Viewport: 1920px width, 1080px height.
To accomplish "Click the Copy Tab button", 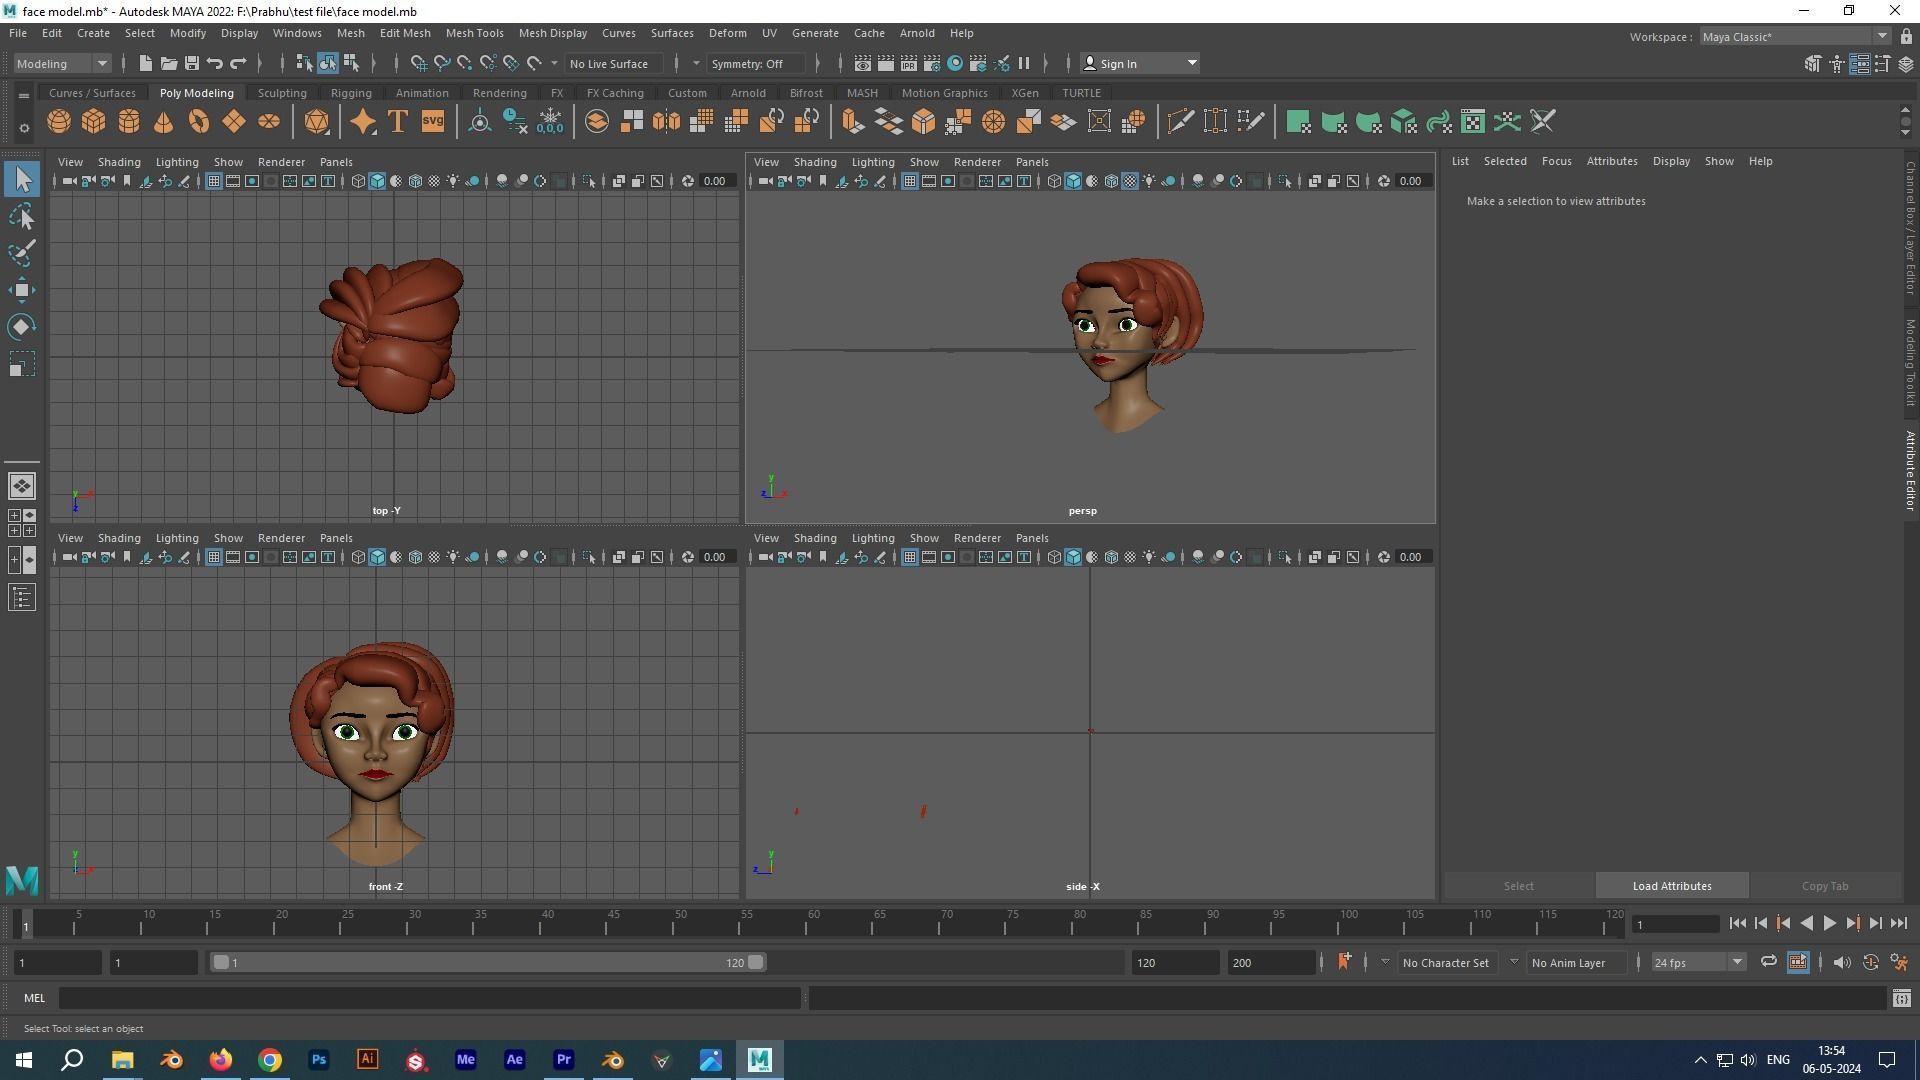I will 1825,886.
